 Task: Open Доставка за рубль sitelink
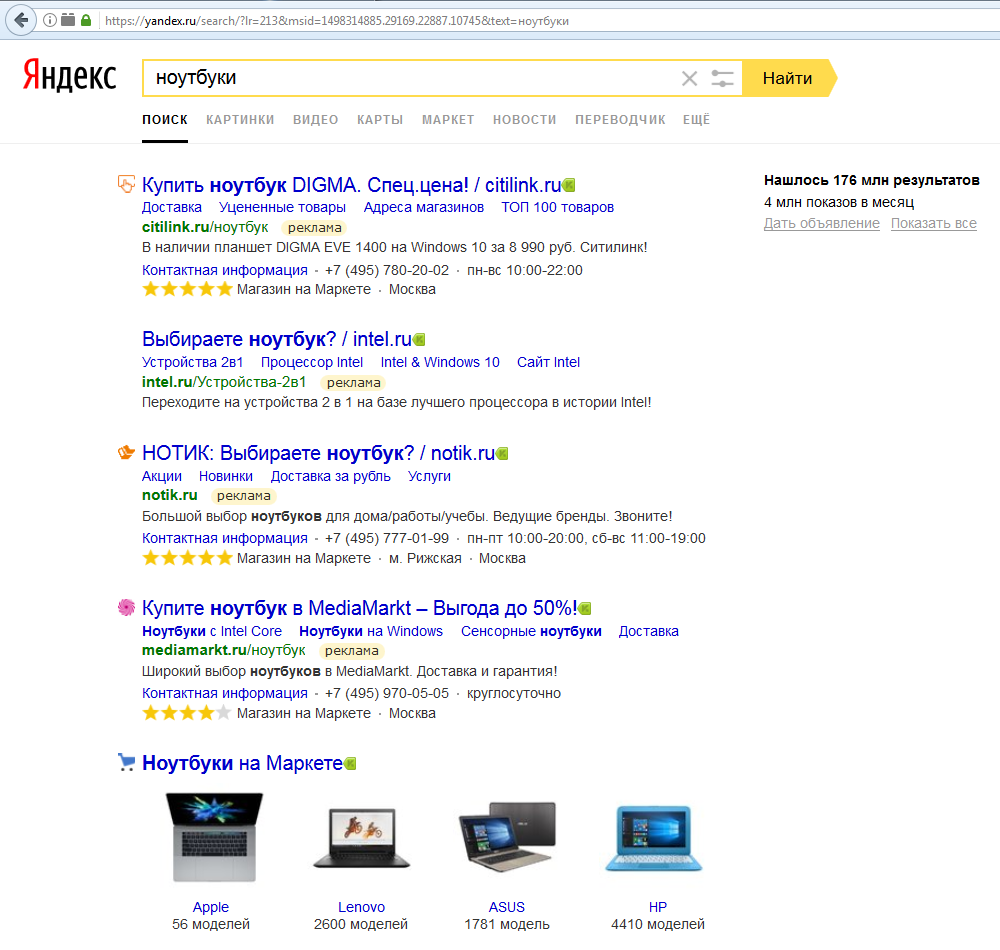[330, 476]
